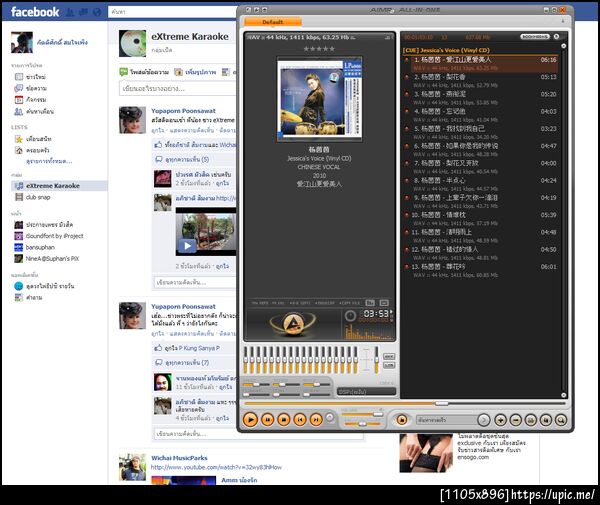This screenshot has width=600, height=505.
Task: Click the Play button in AIMP
Action: (x=250, y=420)
